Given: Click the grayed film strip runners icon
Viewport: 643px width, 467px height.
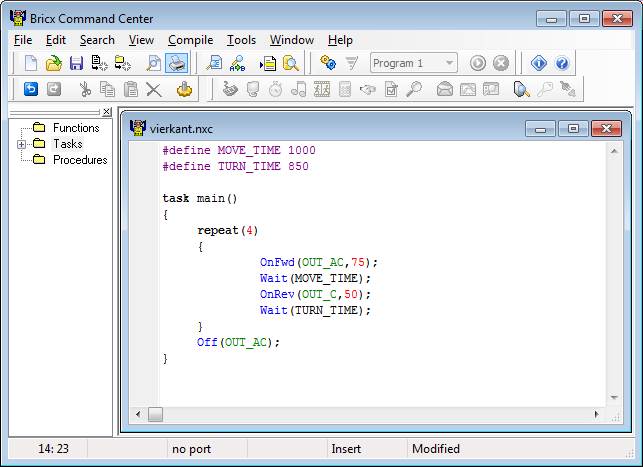Looking at the screenshot, I should (x=322, y=89).
